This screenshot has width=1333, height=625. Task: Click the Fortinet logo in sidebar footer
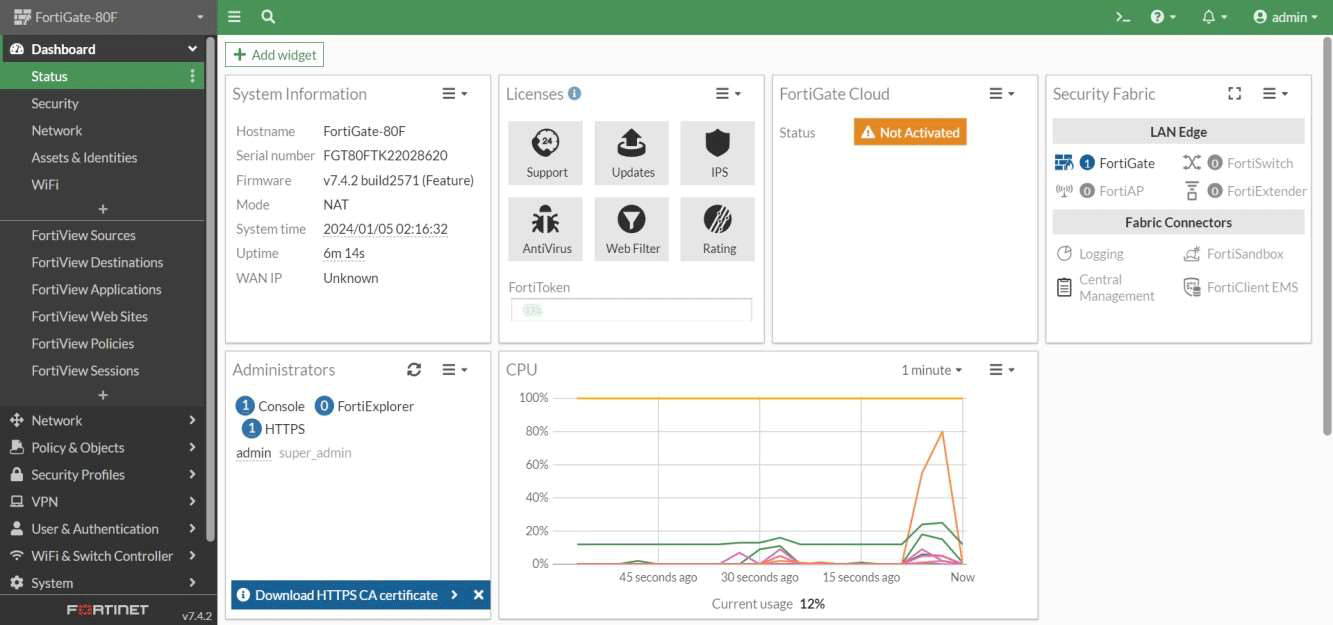pos(107,609)
